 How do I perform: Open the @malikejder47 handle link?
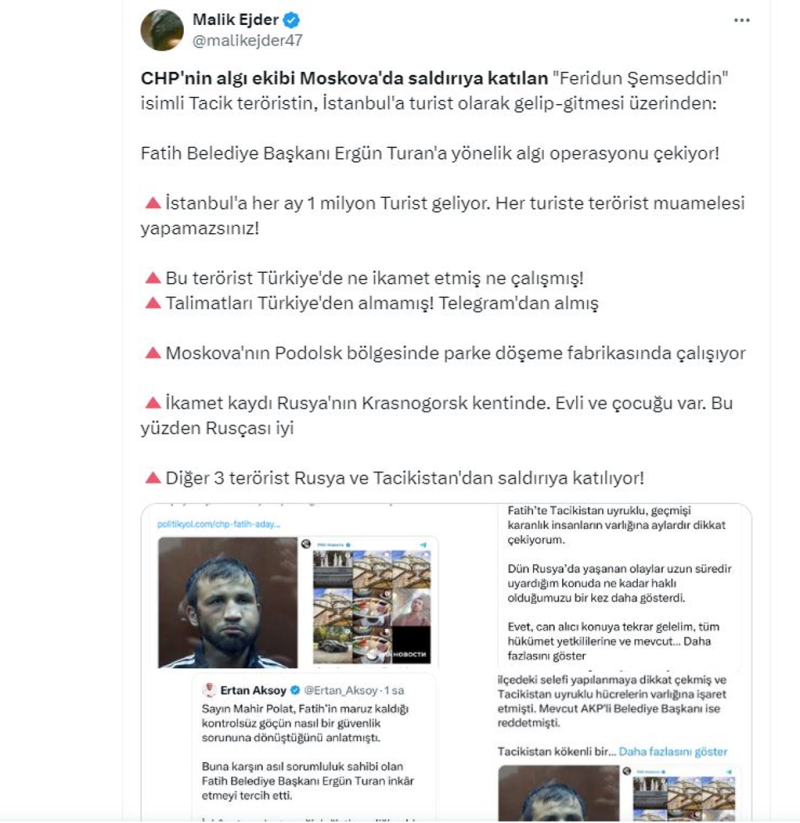point(247,40)
